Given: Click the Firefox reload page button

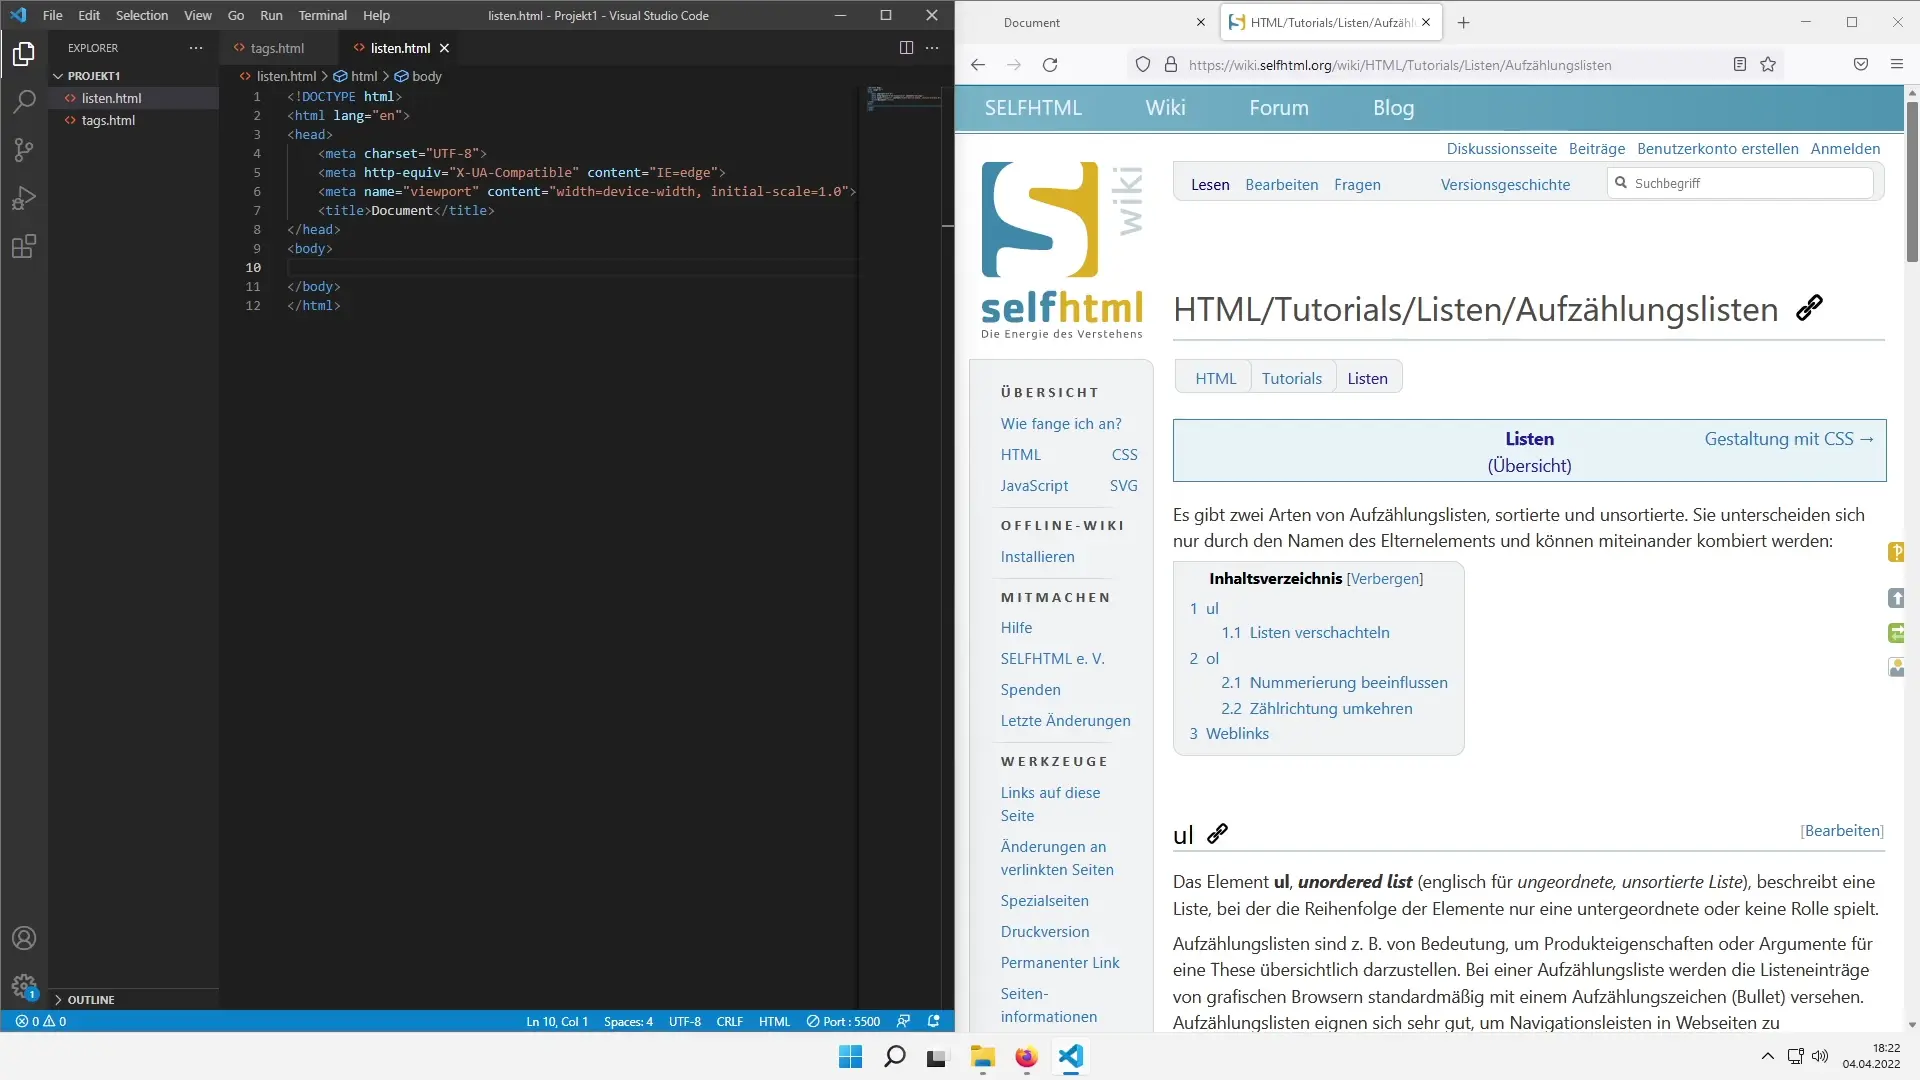Looking at the screenshot, I should tap(1050, 65).
